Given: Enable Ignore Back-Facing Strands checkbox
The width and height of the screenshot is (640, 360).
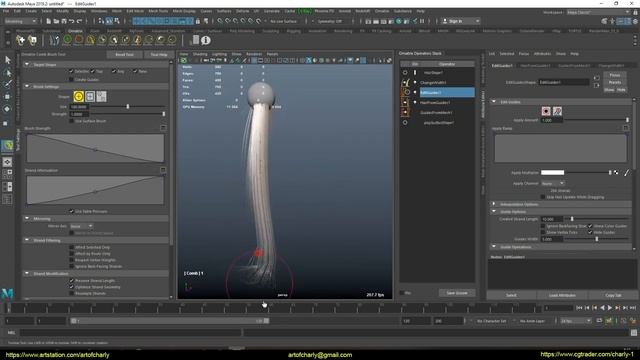Looking at the screenshot, I should (71, 266).
